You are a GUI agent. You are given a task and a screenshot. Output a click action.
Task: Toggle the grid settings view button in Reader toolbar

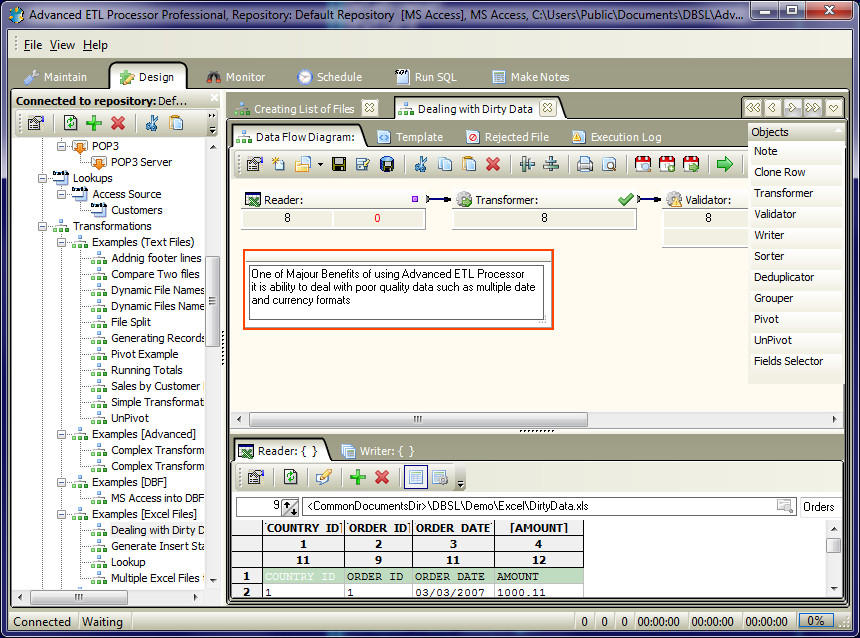440,477
